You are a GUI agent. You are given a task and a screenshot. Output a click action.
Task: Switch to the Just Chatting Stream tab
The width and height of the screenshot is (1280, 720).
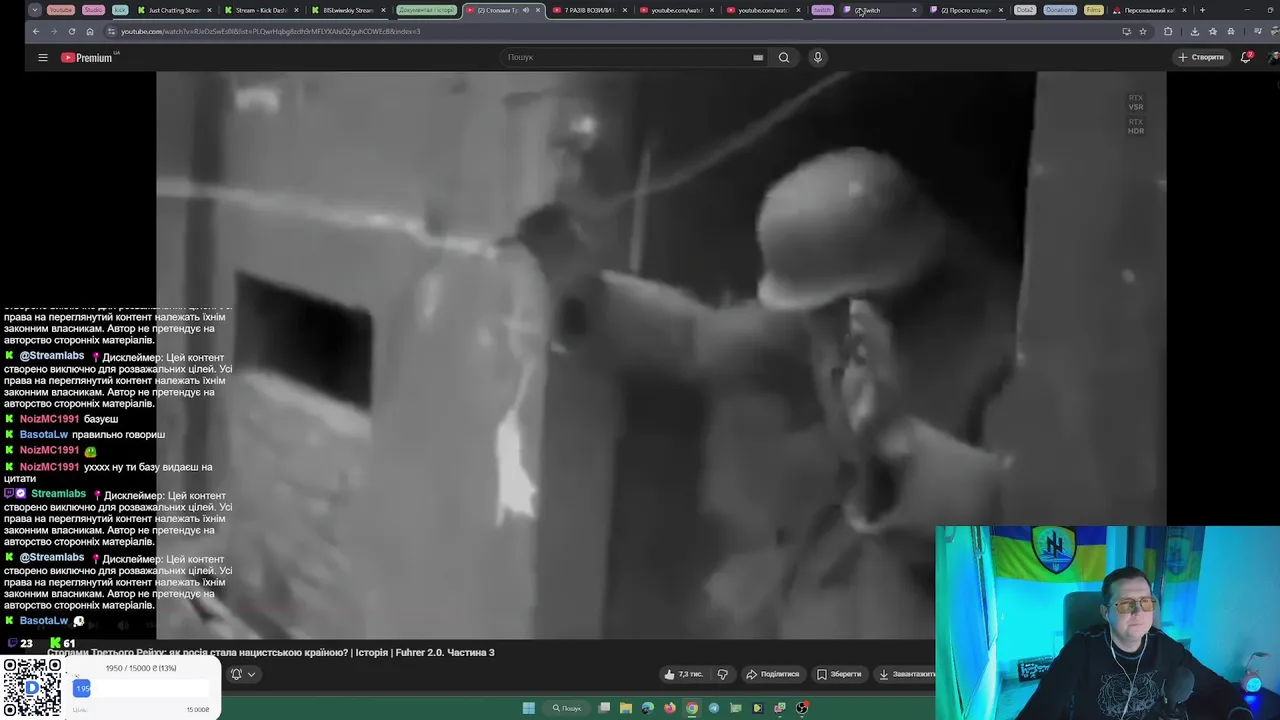(x=175, y=10)
